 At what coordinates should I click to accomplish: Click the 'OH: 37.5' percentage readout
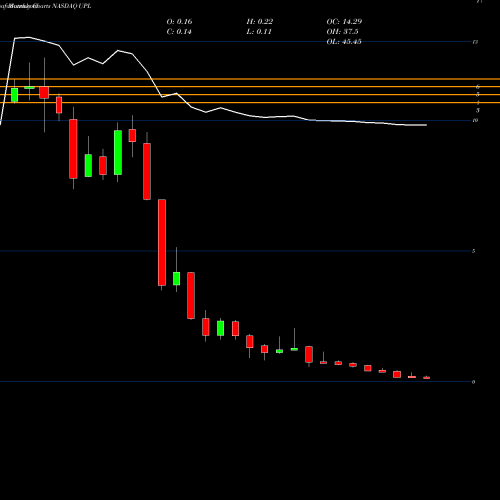(x=342, y=32)
